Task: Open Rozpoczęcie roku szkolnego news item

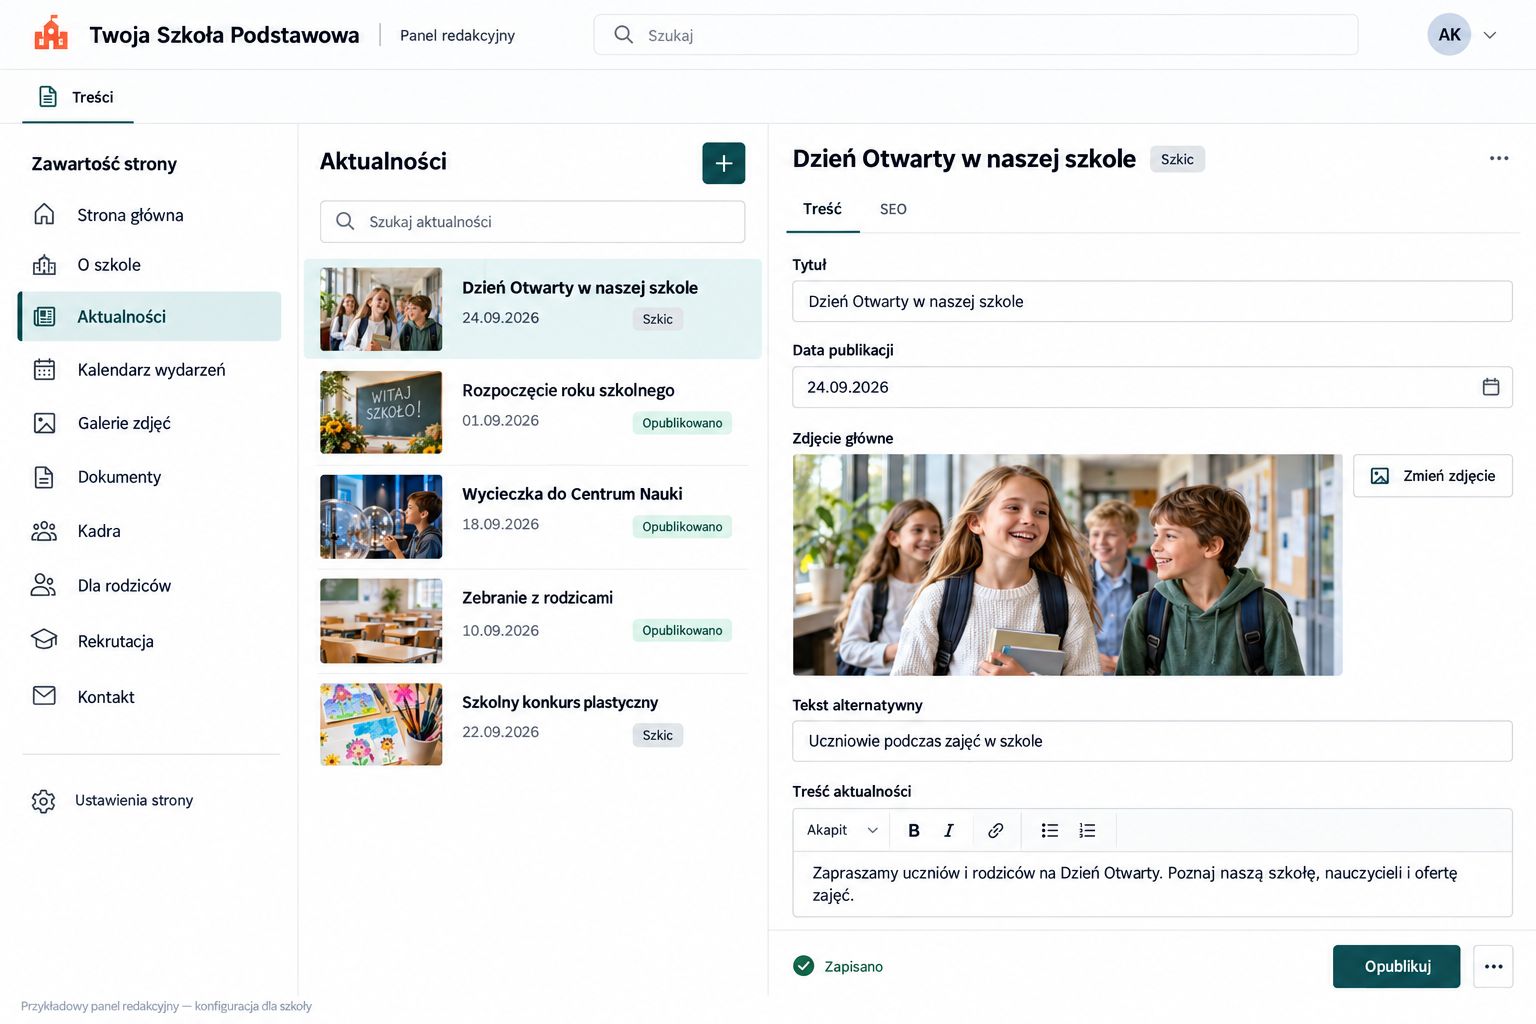Action: pyautogui.click(x=534, y=412)
